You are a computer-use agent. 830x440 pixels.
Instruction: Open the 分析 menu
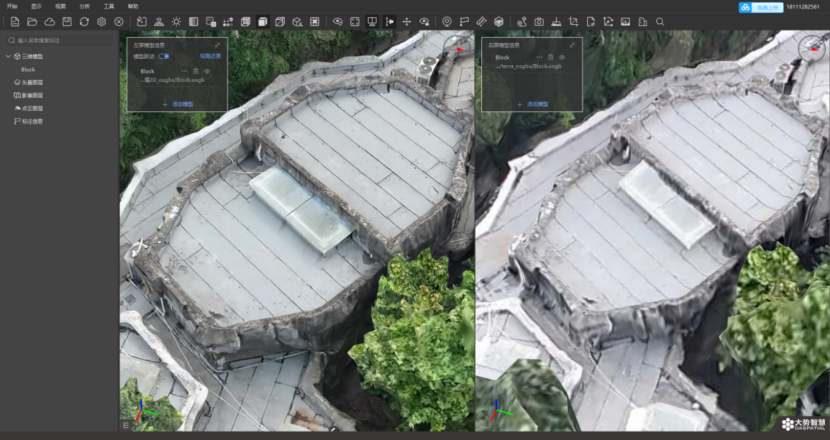[84, 6]
